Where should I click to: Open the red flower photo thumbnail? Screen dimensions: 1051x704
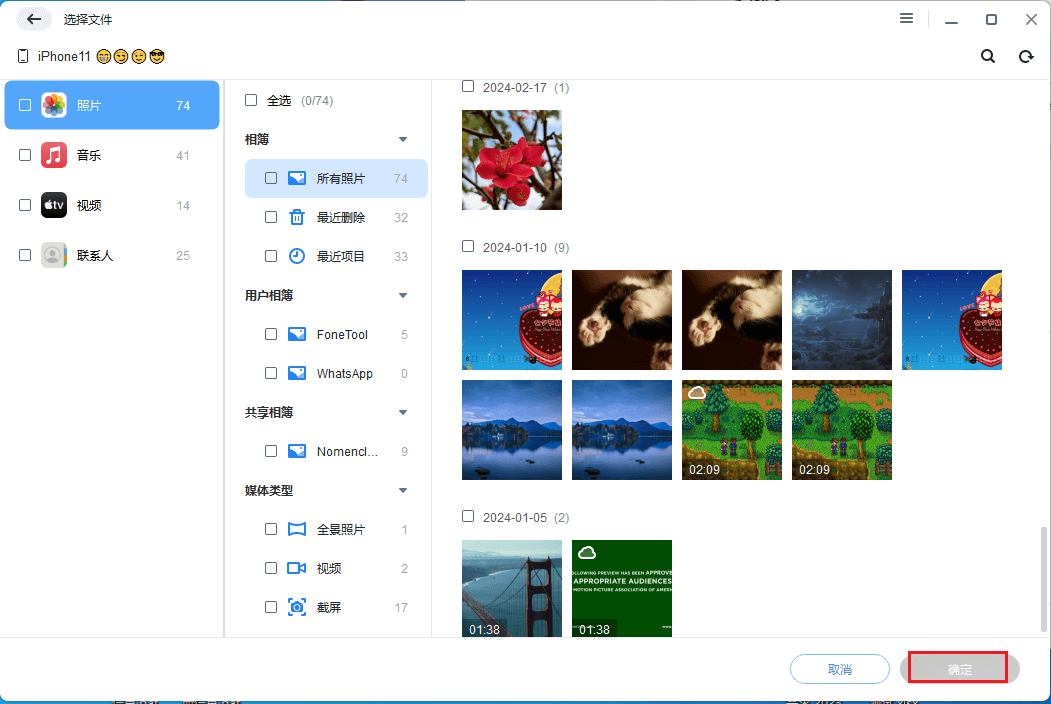[511, 160]
